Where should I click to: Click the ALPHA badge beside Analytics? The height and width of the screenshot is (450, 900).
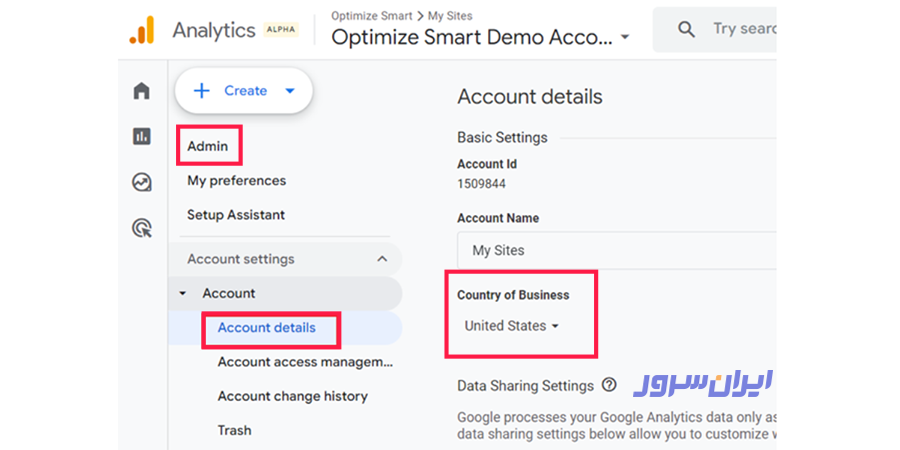281,30
